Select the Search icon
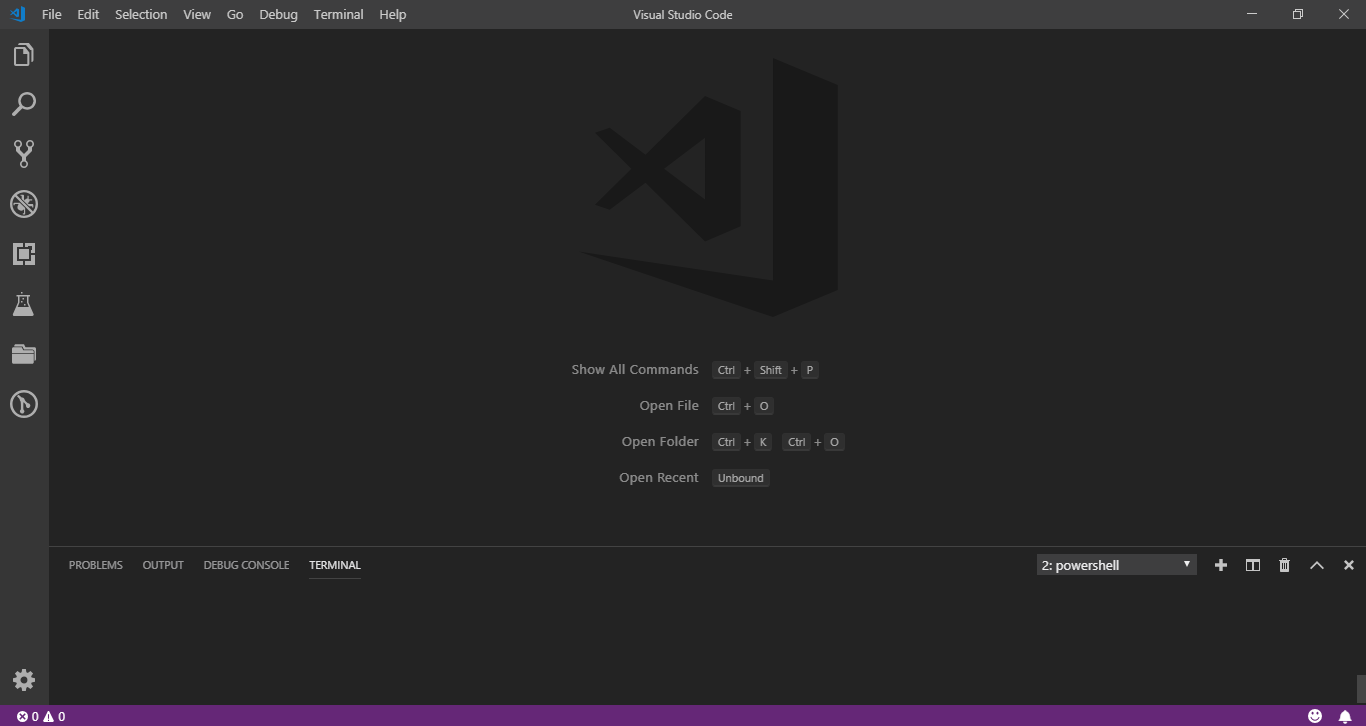This screenshot has height=726, width=1366. [24, 104]
